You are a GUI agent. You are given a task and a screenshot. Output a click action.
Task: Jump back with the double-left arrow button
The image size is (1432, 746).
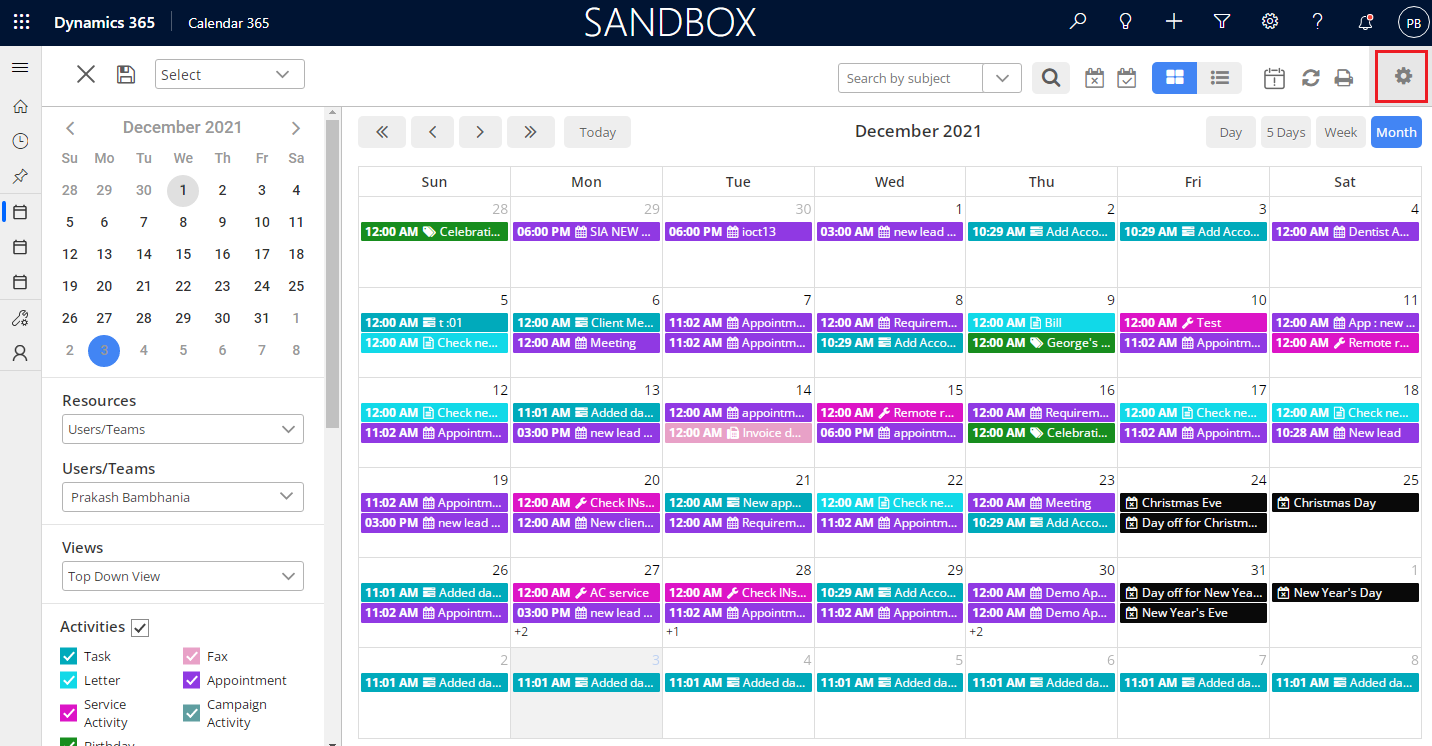point(381,132)
